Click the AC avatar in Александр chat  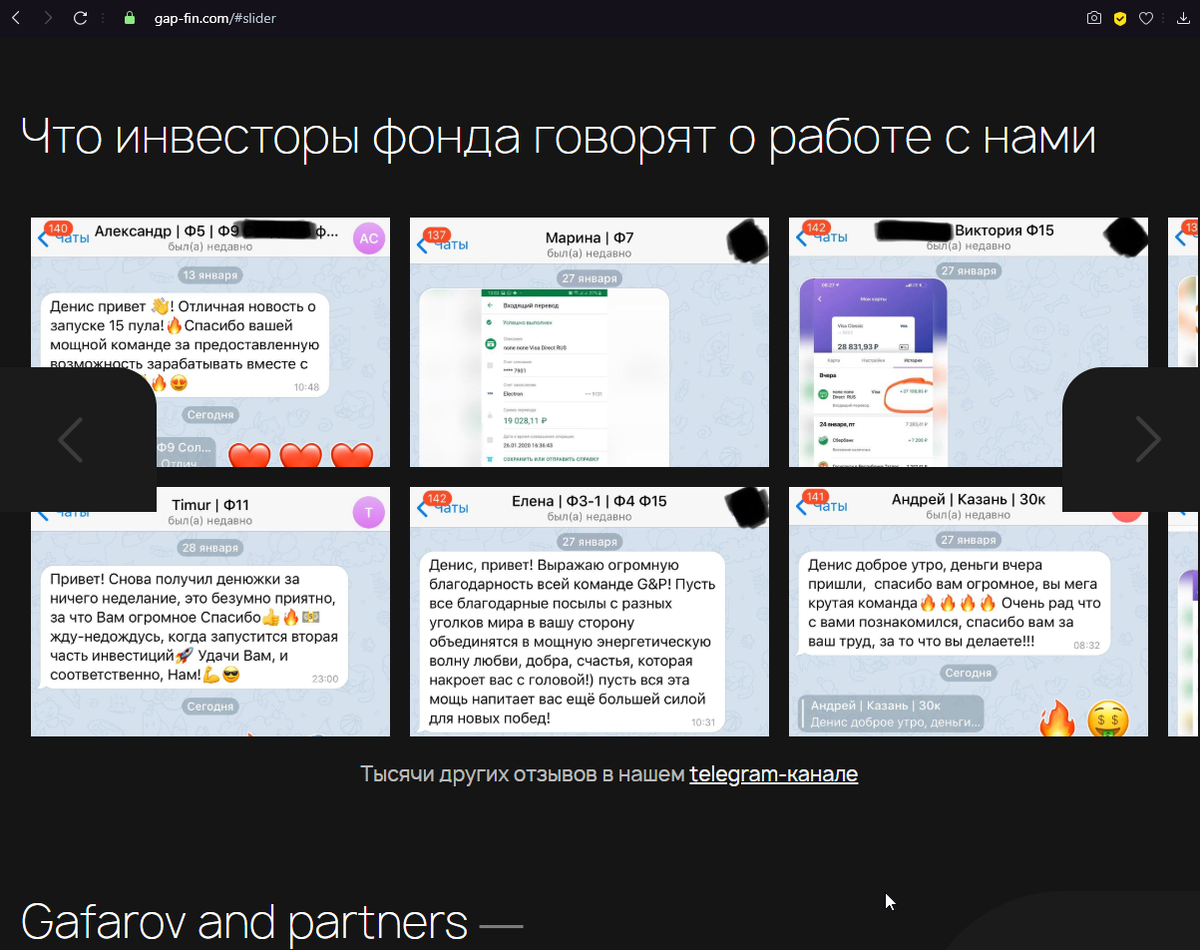(x=368, y=238)
